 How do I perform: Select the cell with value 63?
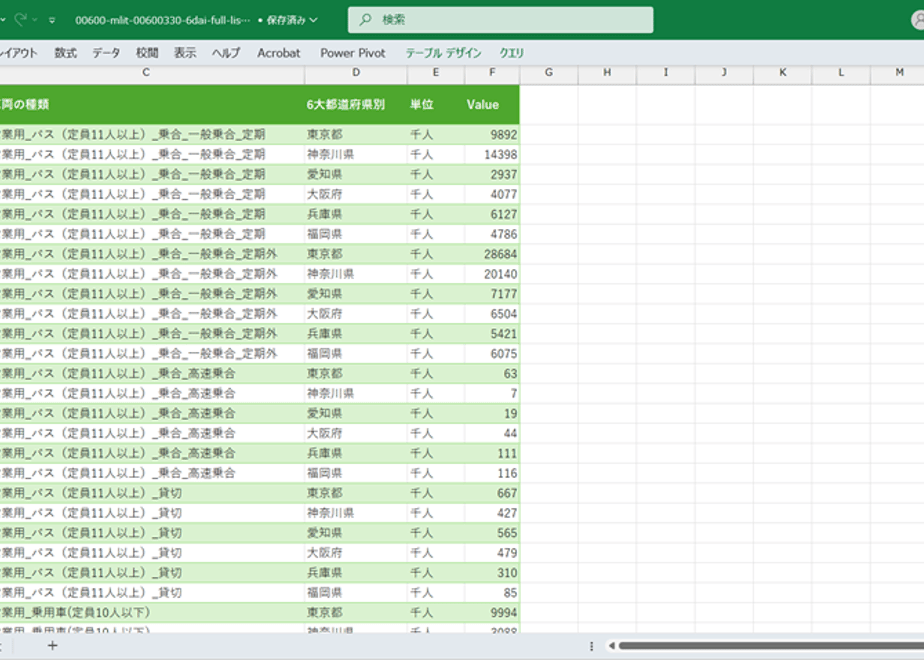tap(492, 374)
